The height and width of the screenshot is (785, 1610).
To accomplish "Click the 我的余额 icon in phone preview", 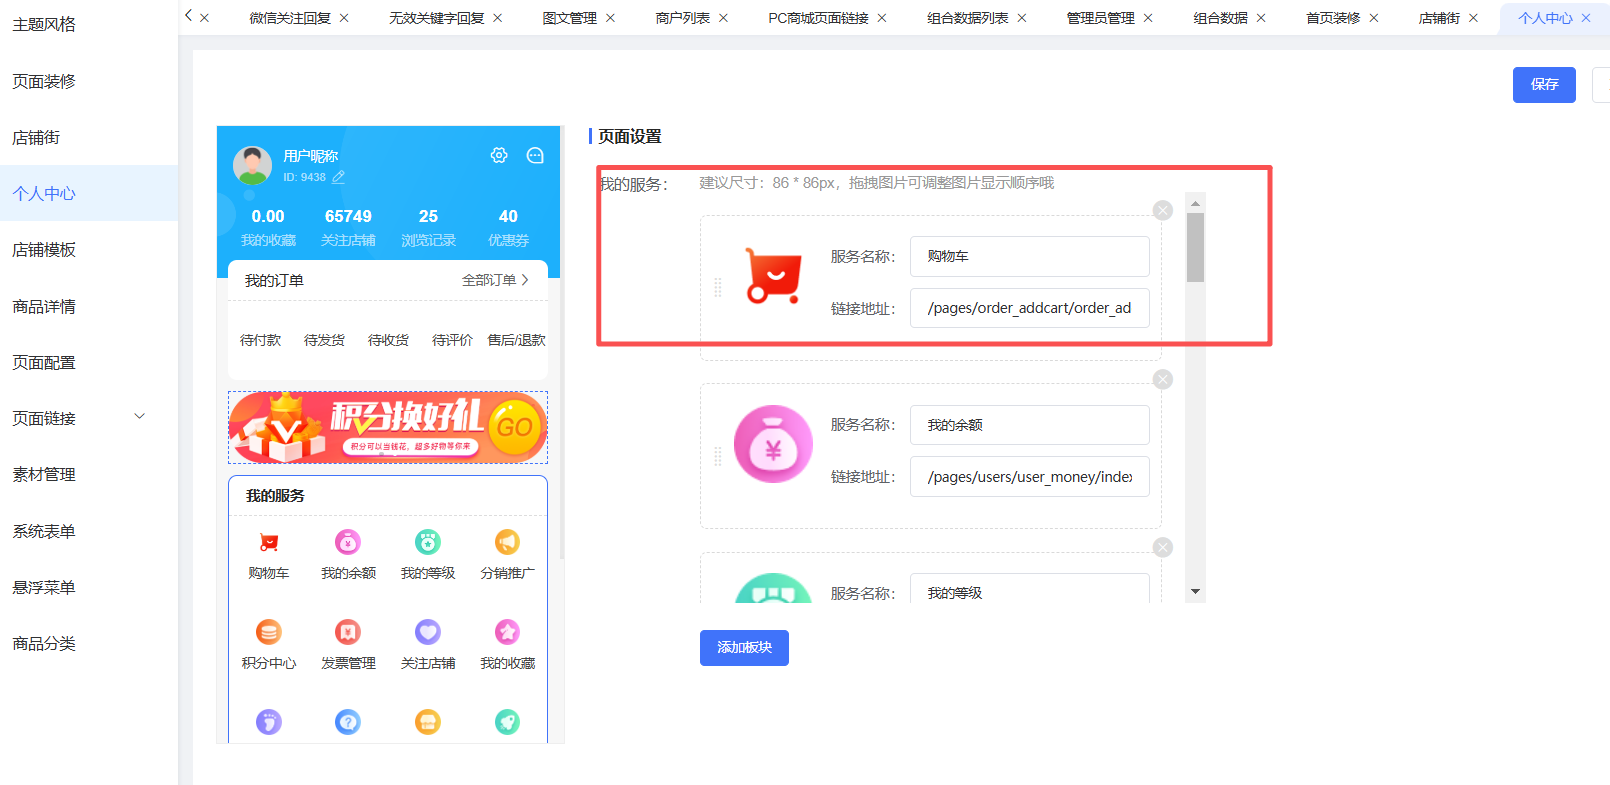I will (x=348, y=543).
